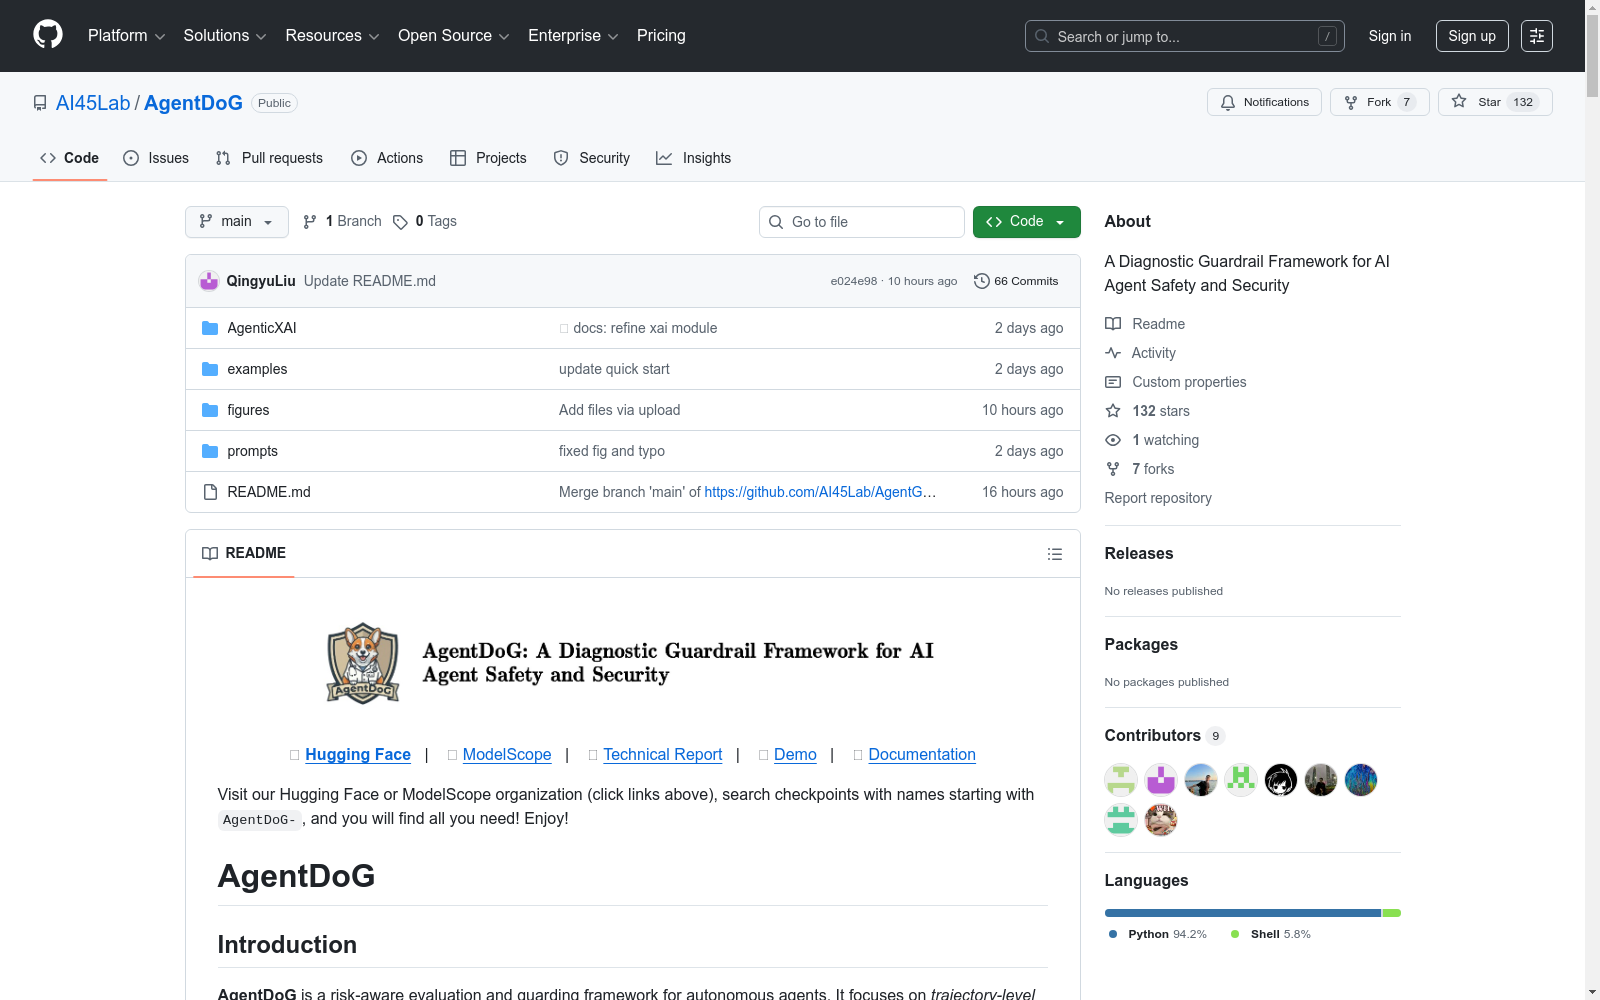Expand the Resources menu
This screenshot has height=1000, width=1600.
333,36
